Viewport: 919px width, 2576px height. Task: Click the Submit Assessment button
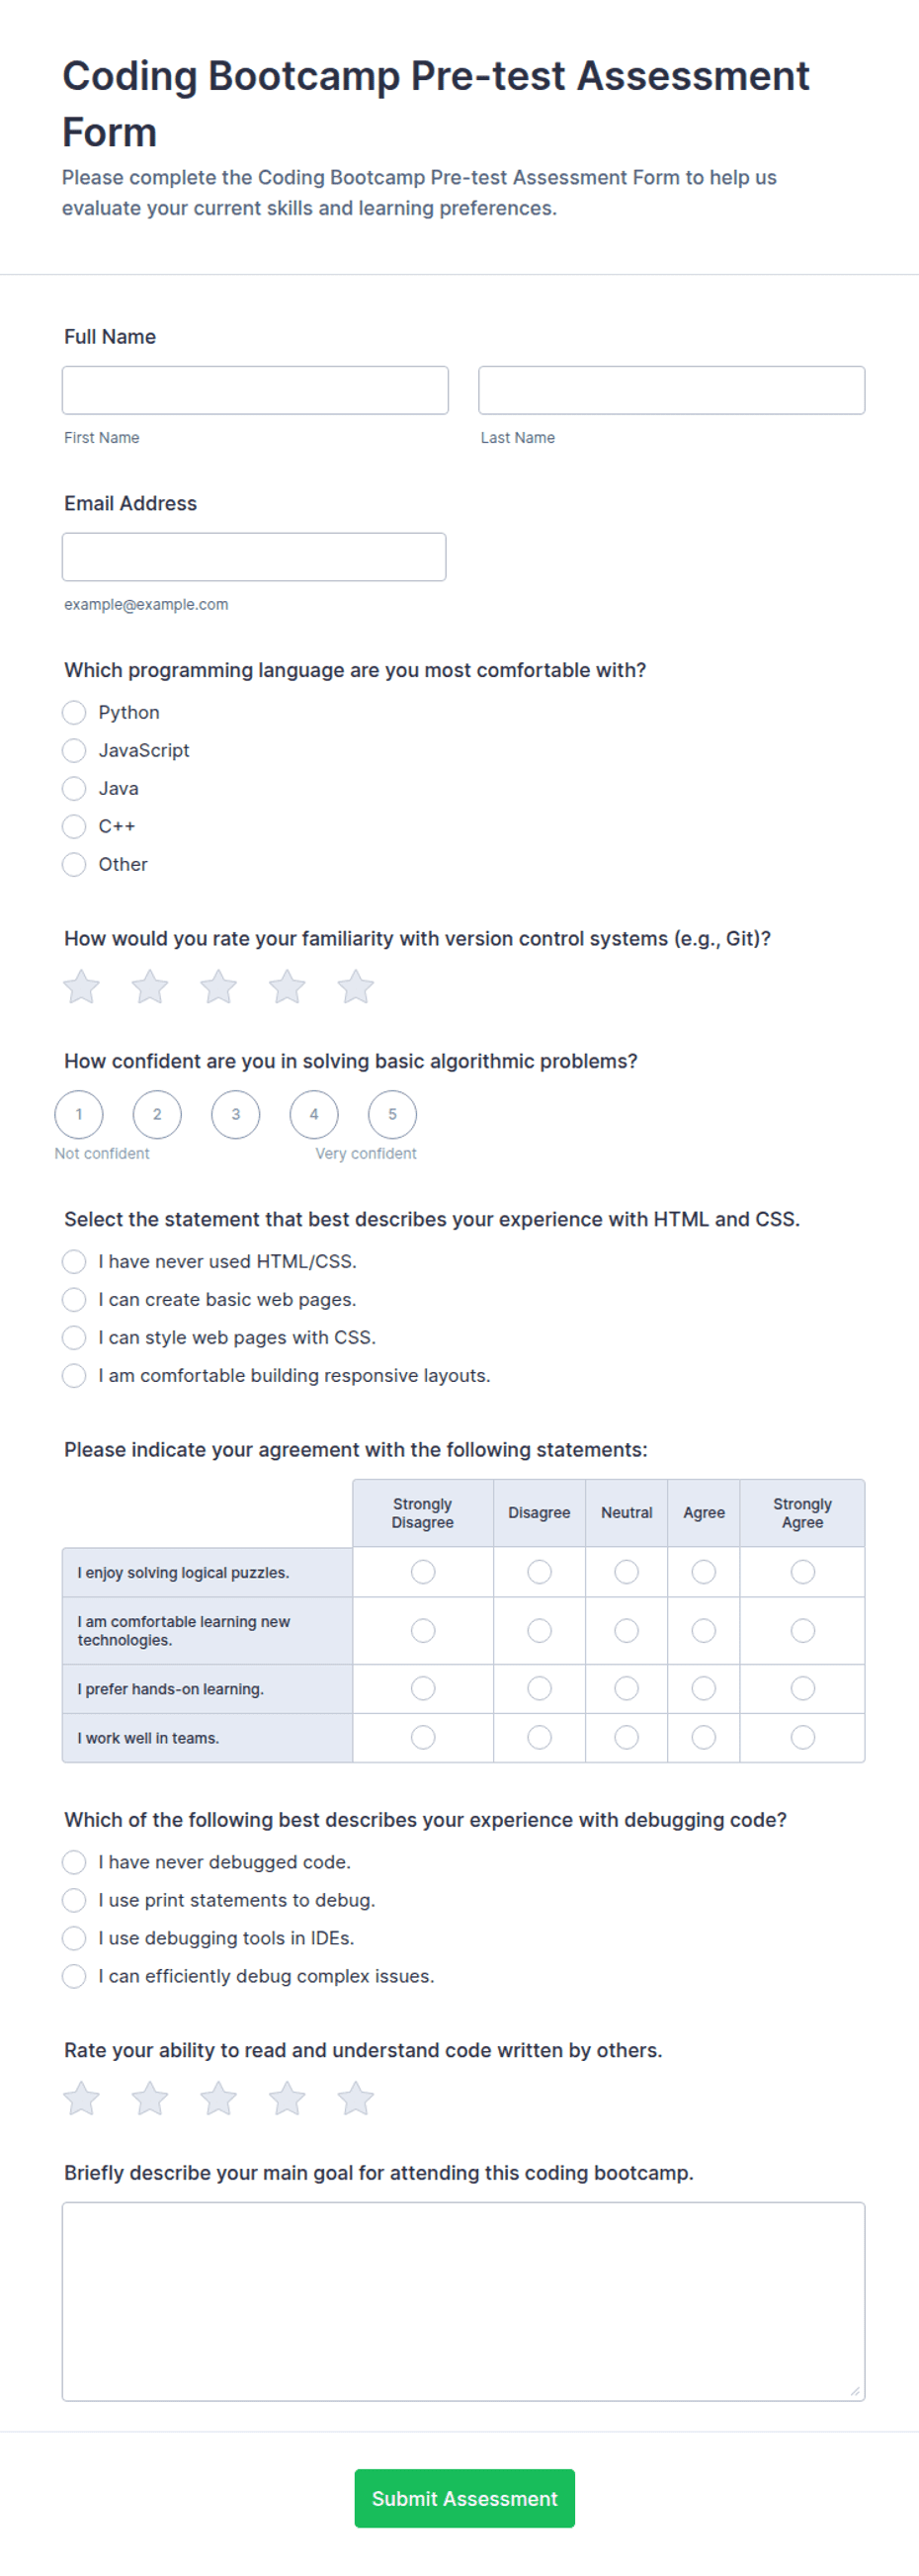coord(464,2498)
